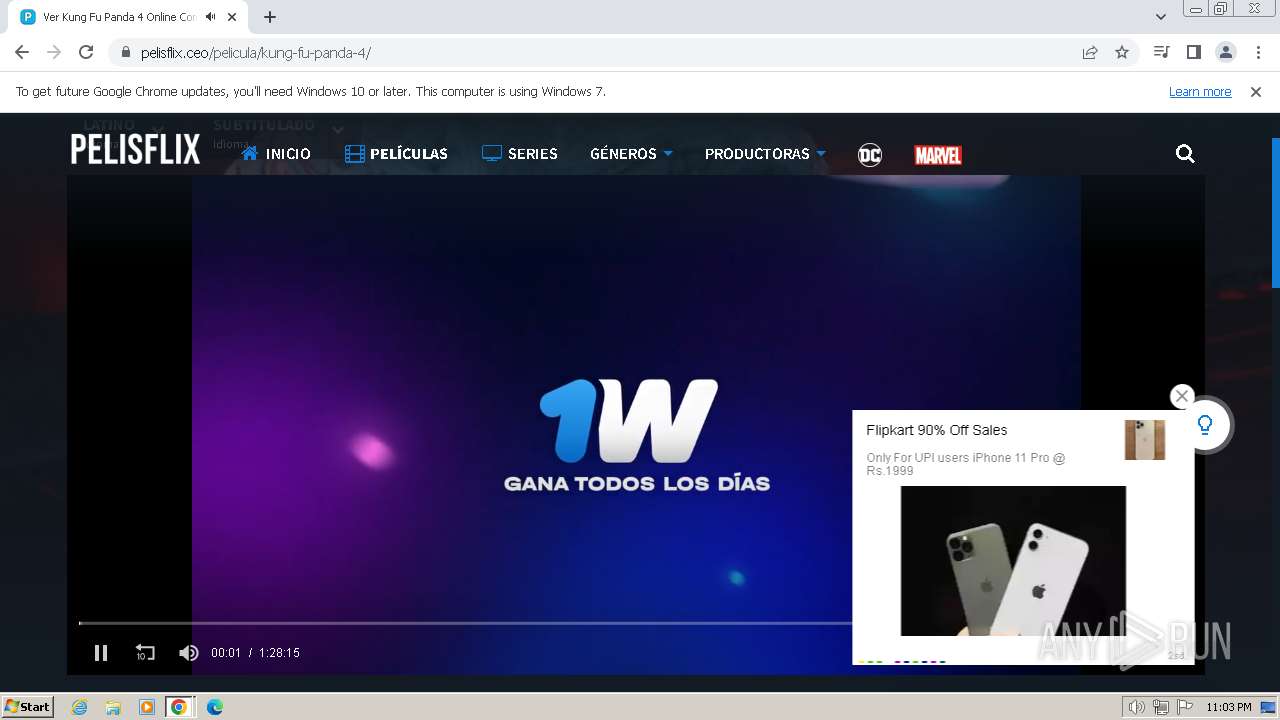1280x720 pixels.
Task: Mute the tab audio icon
Action: pos(210,17)
